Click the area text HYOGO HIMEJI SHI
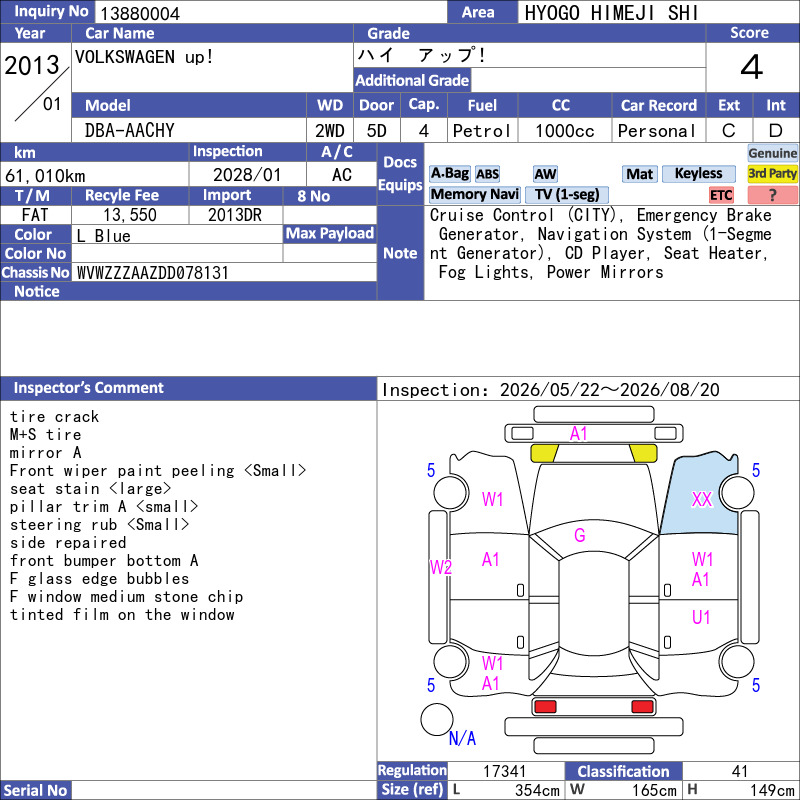This screenshot has width=800, height=800. point(611,13)
